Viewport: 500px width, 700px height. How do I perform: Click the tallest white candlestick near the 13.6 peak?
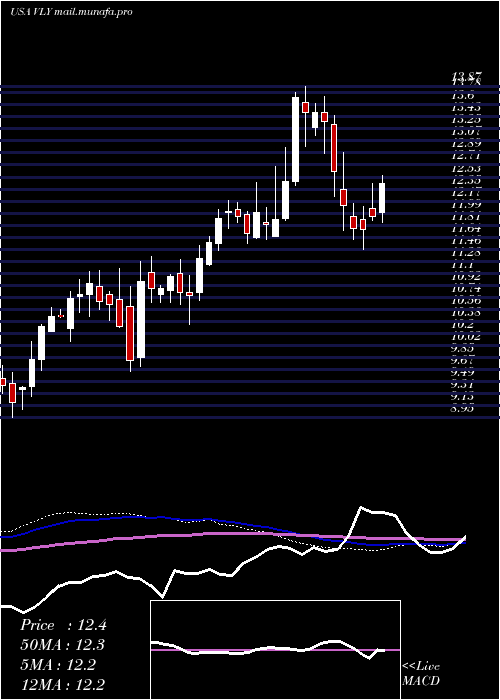(296, 139)
